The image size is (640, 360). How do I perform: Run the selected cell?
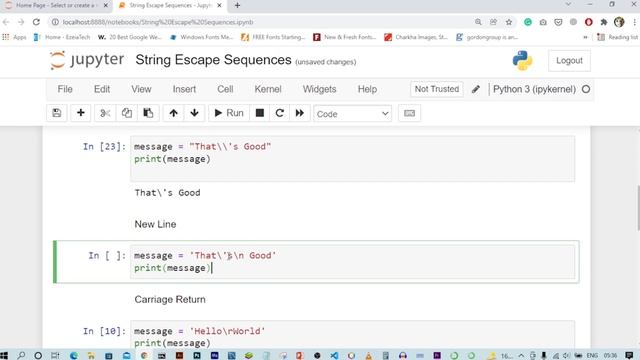click(229, 113)
